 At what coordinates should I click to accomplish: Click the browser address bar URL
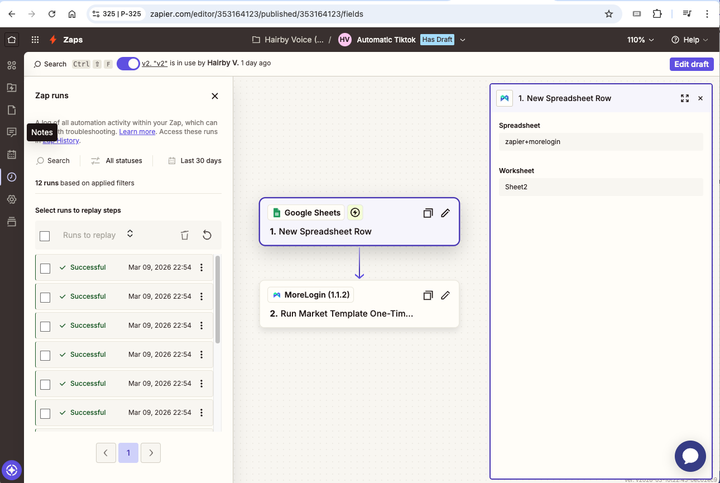[256, 14]
